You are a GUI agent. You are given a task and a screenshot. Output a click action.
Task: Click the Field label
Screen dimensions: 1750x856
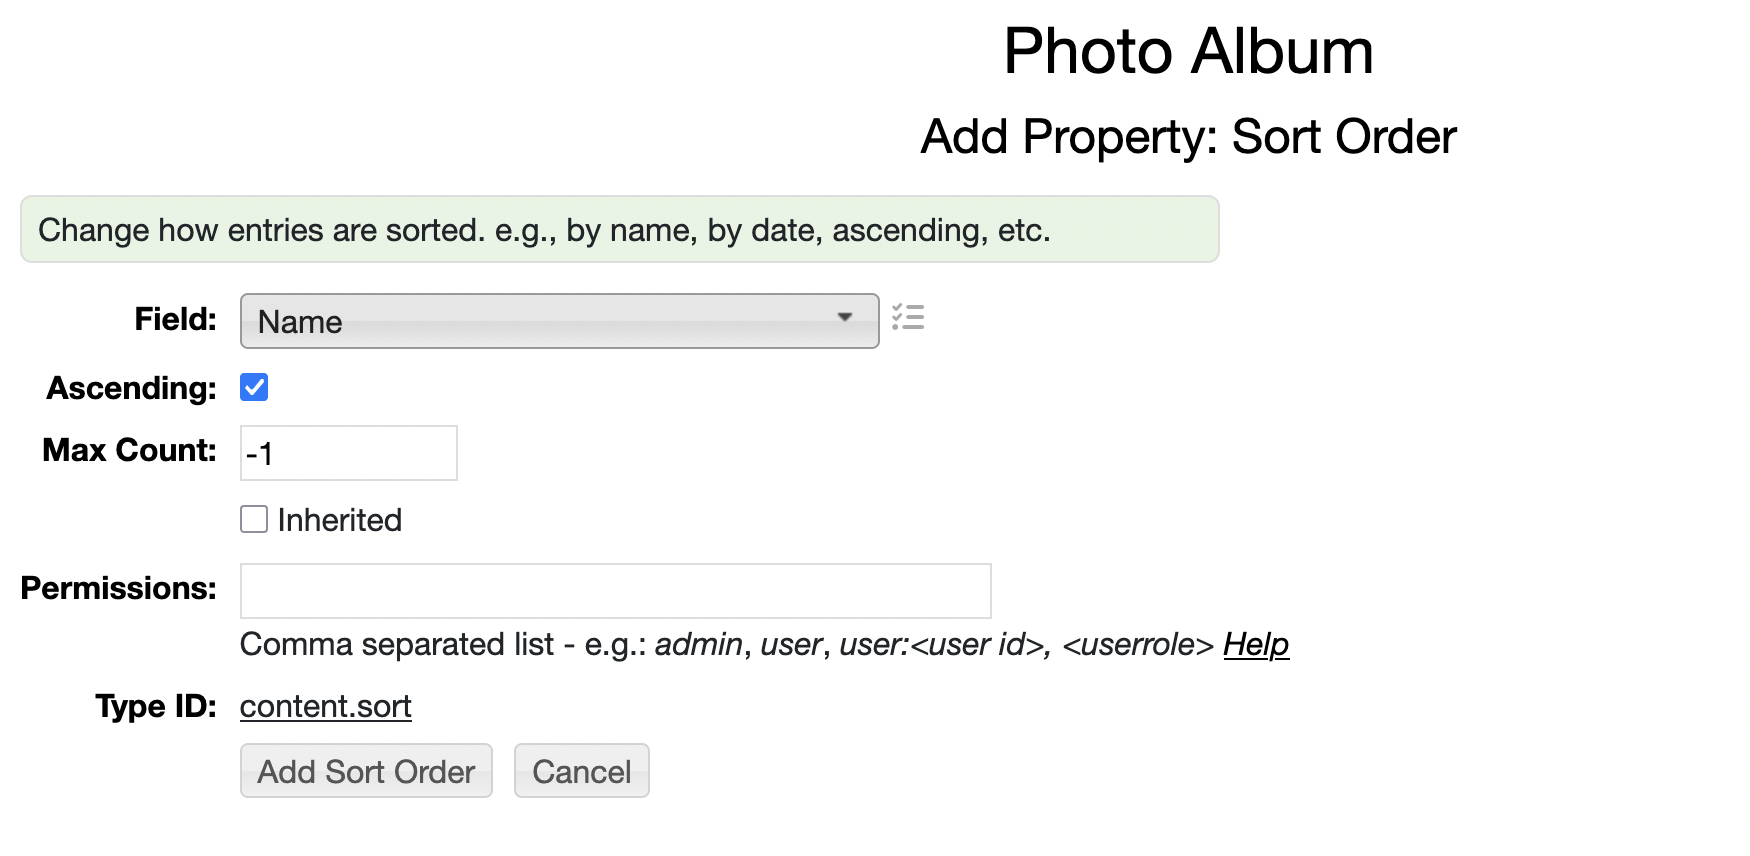[176, 319]
